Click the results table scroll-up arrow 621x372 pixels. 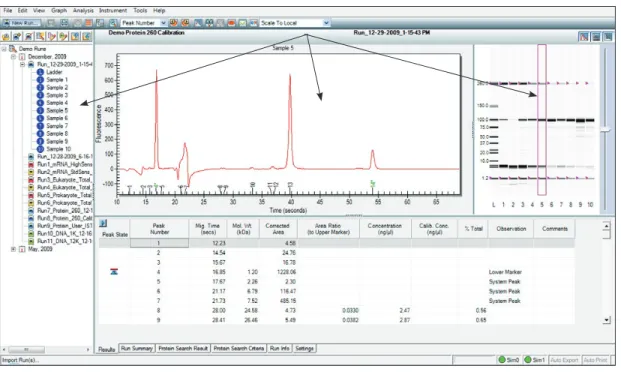click(x=606, y=226)
